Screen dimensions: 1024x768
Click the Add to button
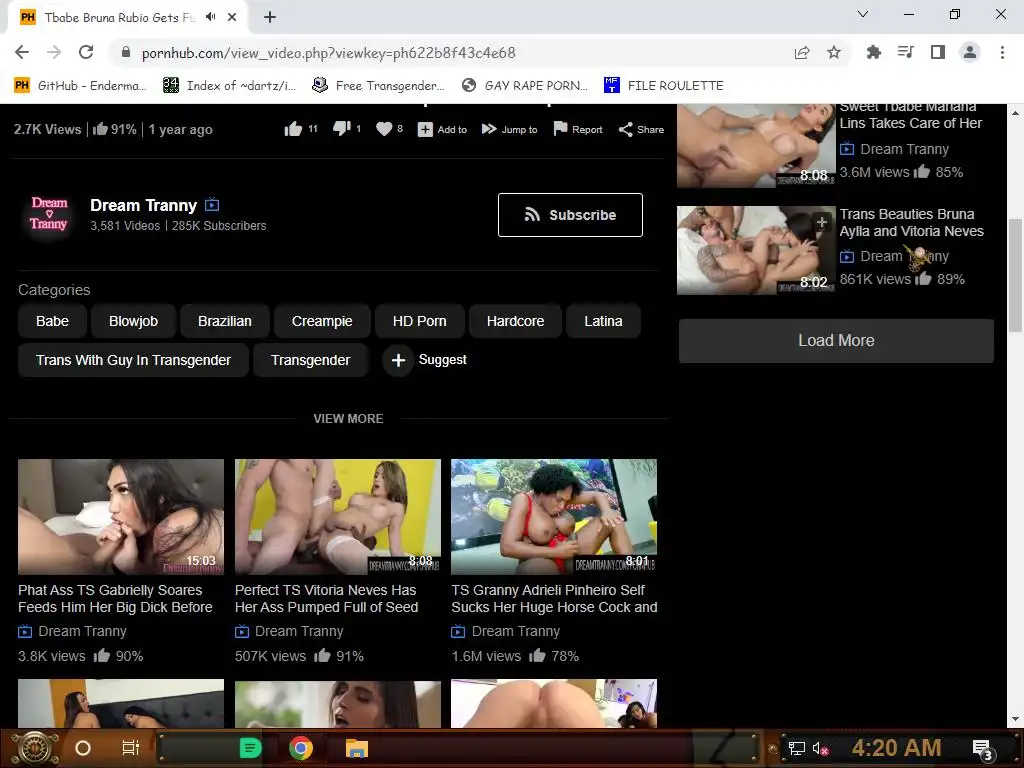click(443, 129)
